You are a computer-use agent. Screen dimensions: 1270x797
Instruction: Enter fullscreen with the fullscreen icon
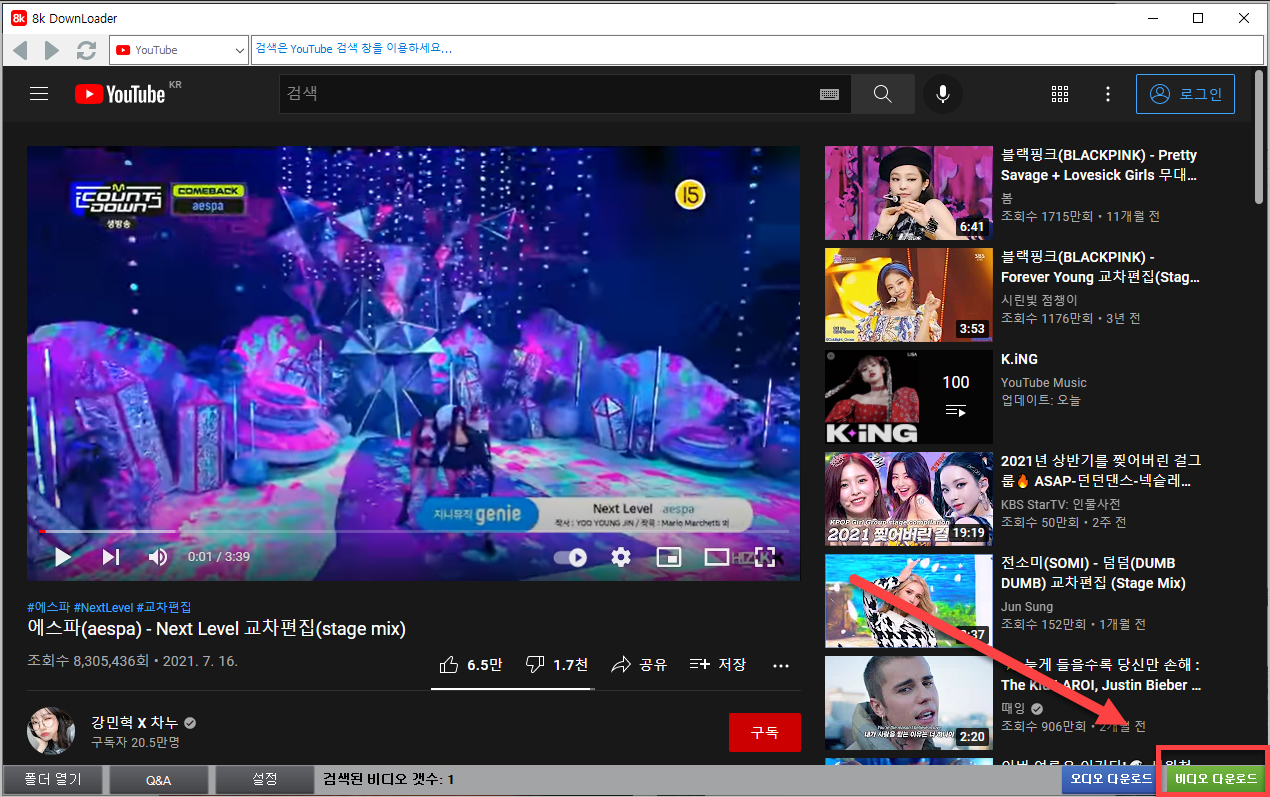[765, 557]
